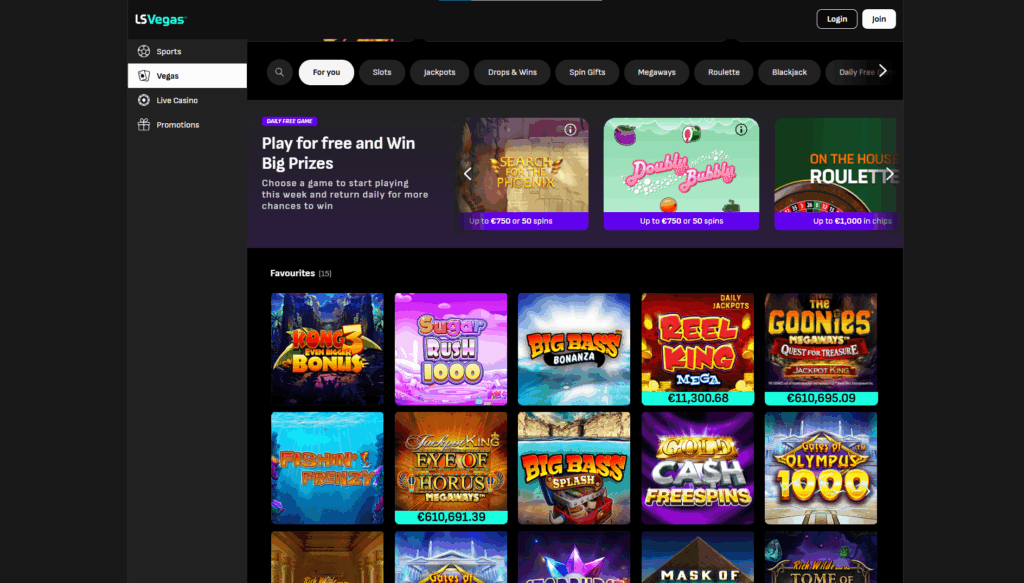Click the Vegas cards icon in sidebar
Image resolution: width=1024 pixels, height=583 pixels.
(144, 76)
